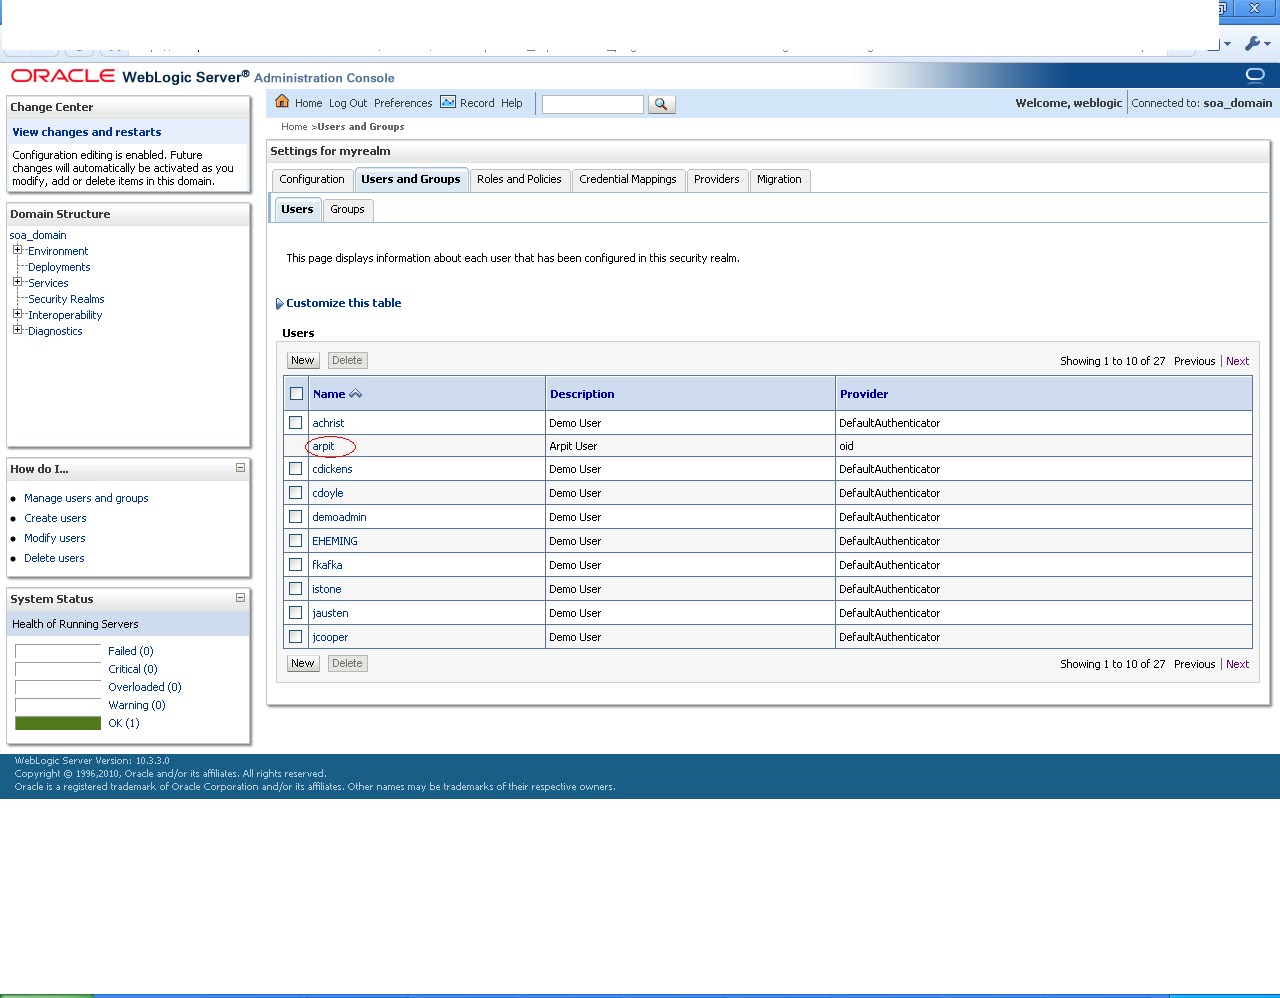Click the bottom New user button
The width and height of the screenshot is (1280, 998).
(303, 663)
